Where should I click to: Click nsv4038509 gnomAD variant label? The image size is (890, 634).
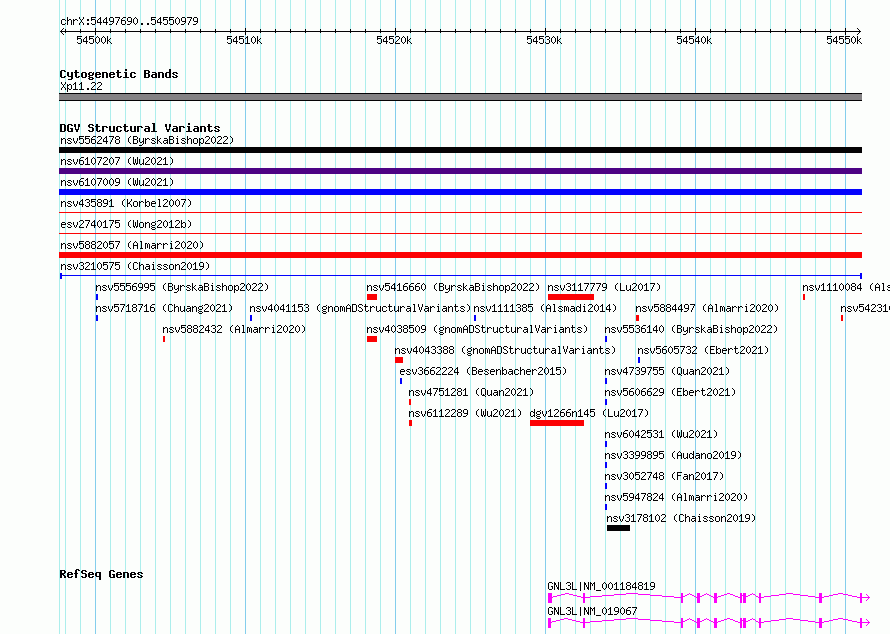(477, 329)
